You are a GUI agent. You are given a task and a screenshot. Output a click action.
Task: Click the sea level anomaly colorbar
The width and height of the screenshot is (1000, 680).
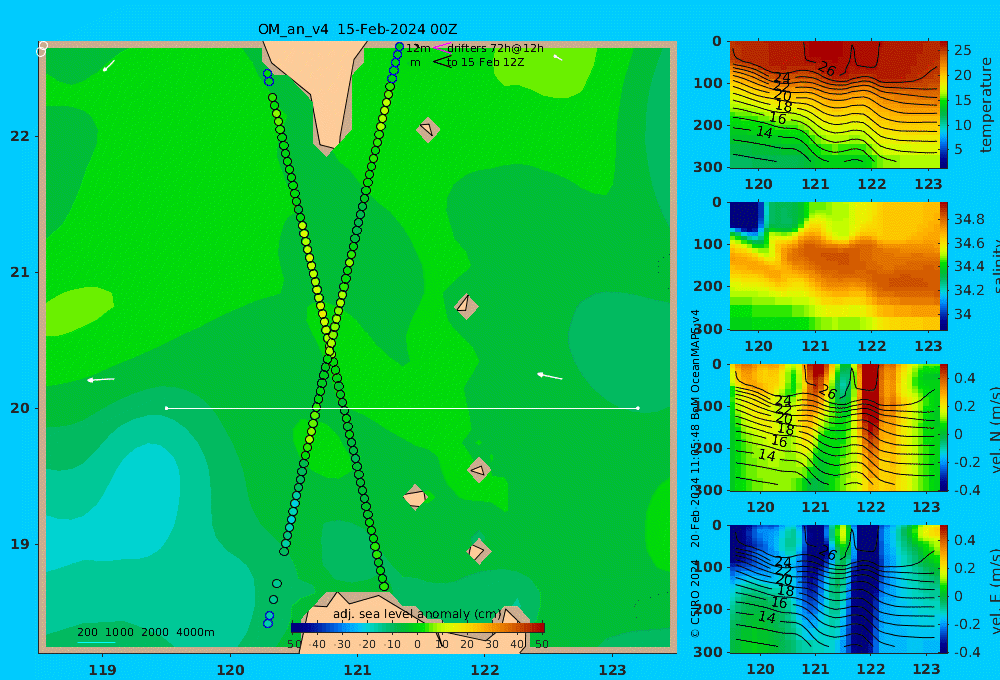coord(418,628)
